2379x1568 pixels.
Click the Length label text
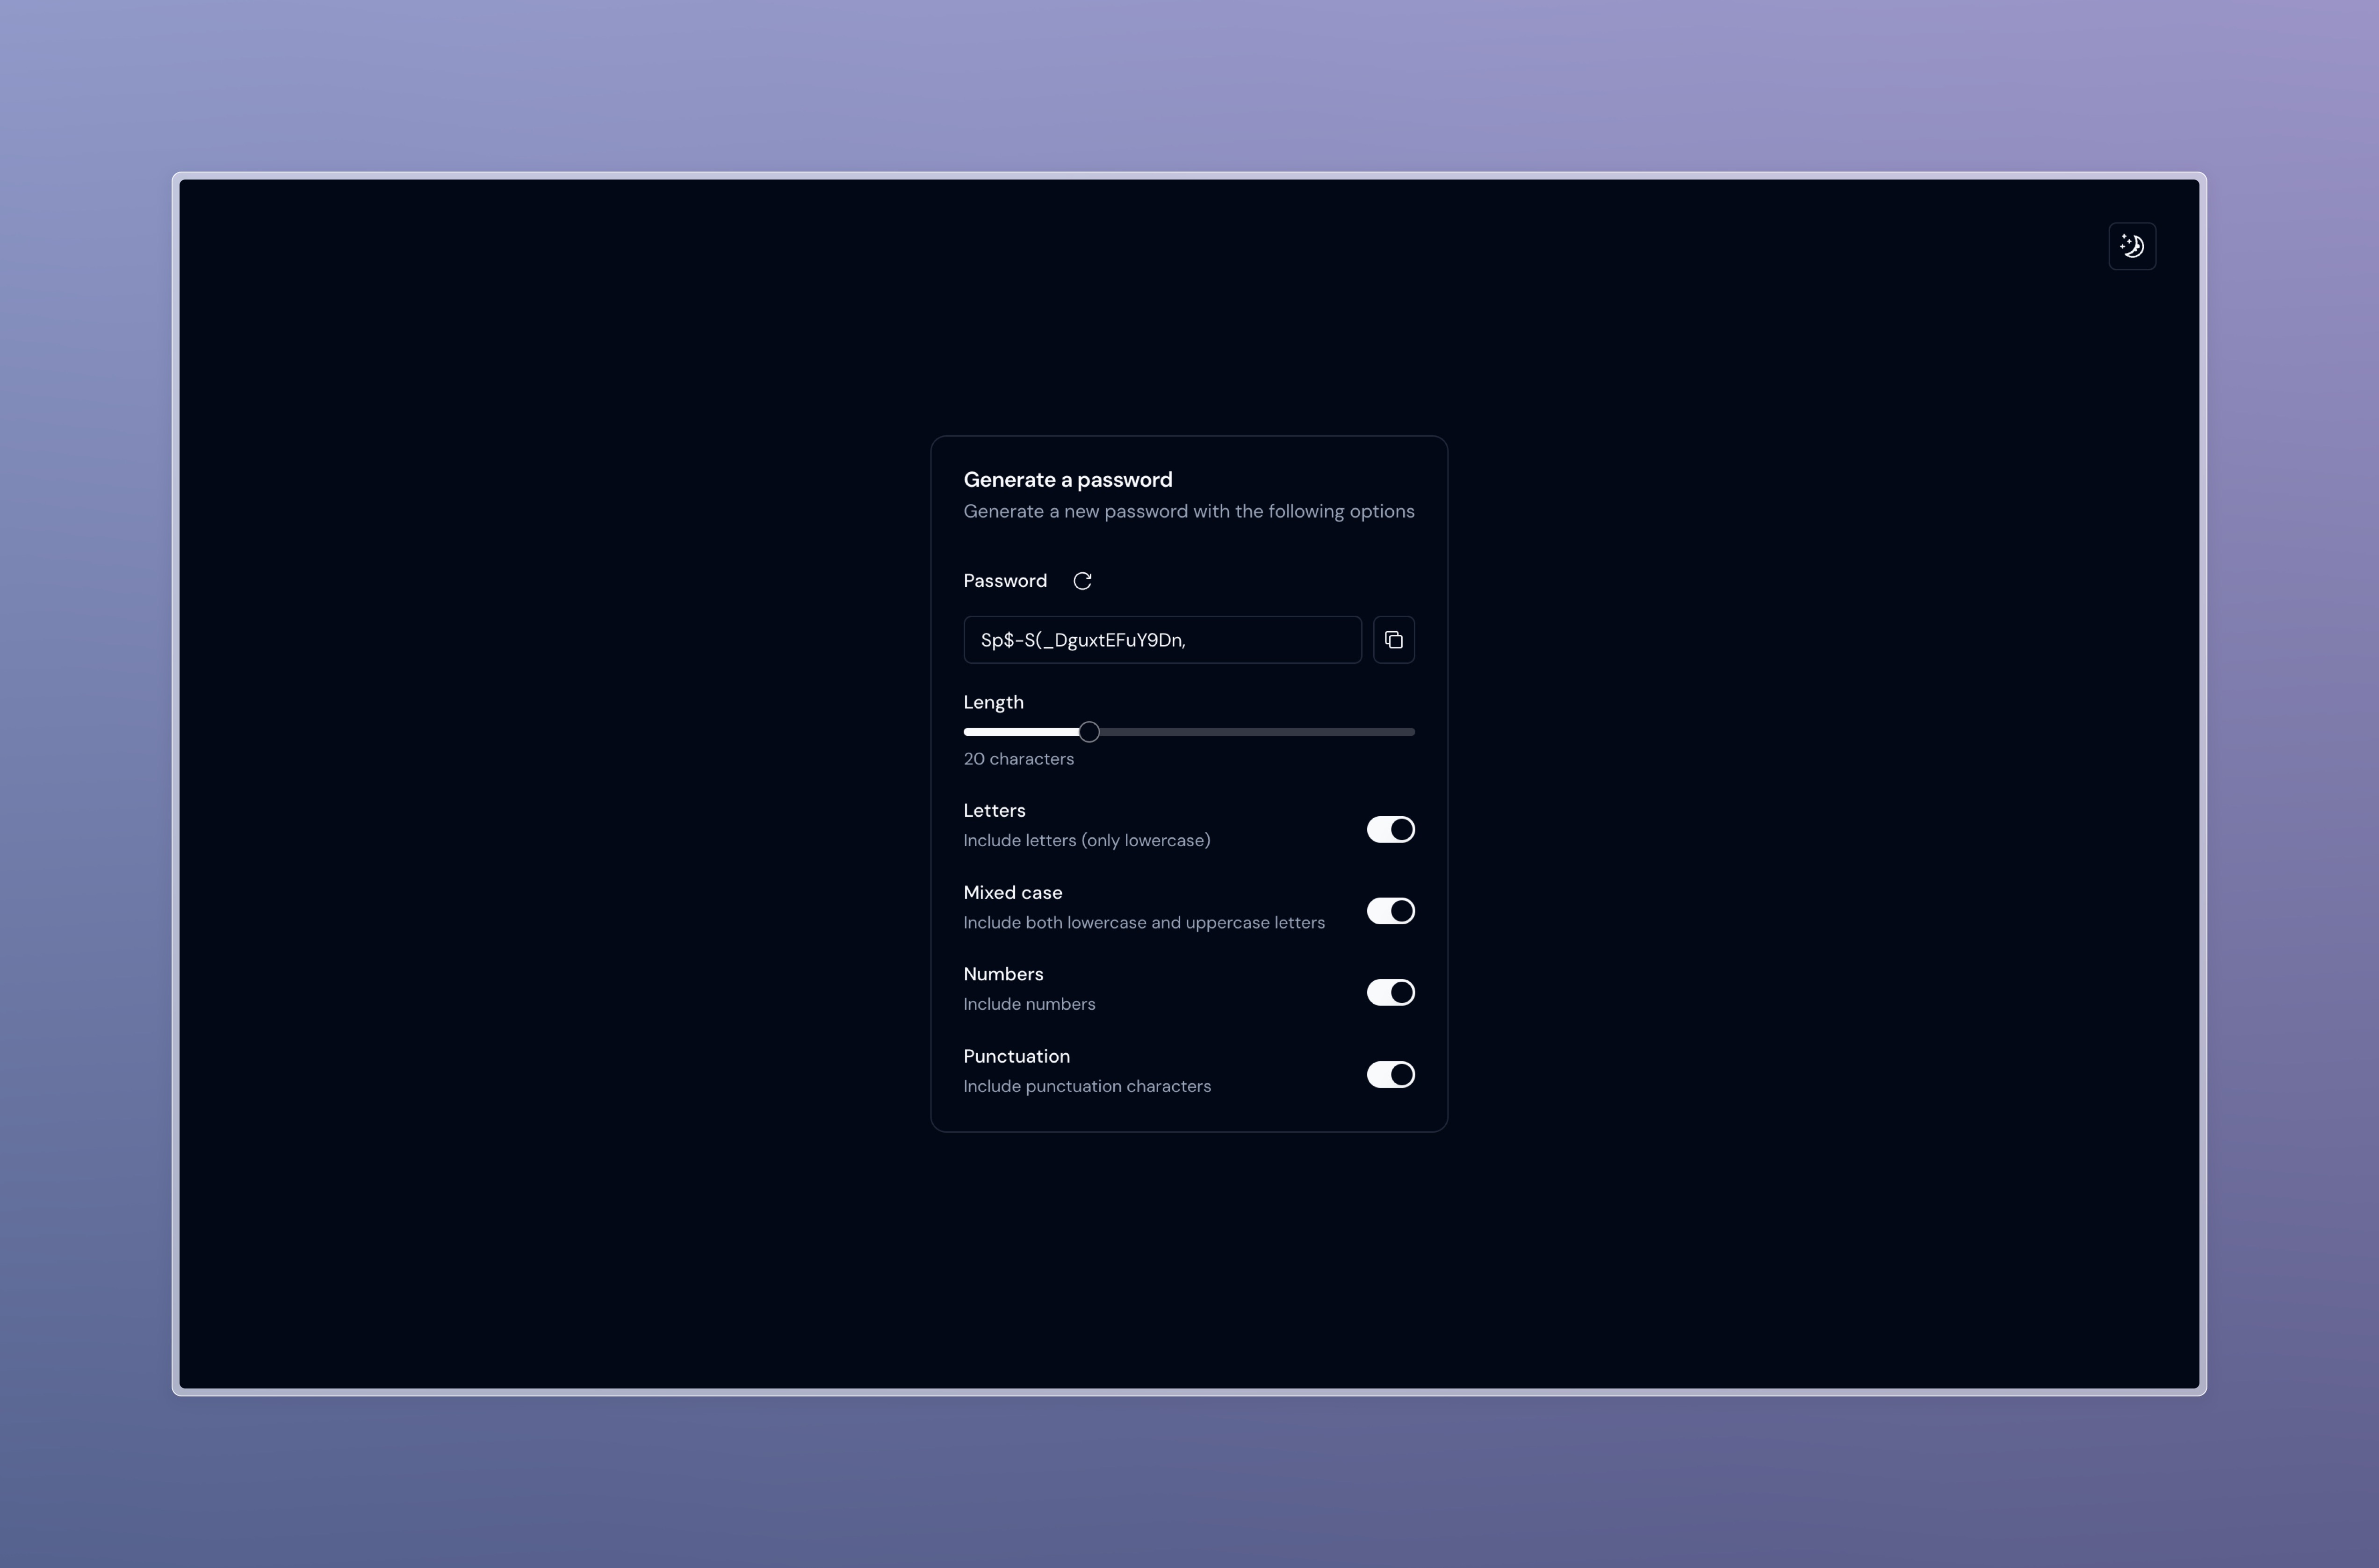point(993,702)
